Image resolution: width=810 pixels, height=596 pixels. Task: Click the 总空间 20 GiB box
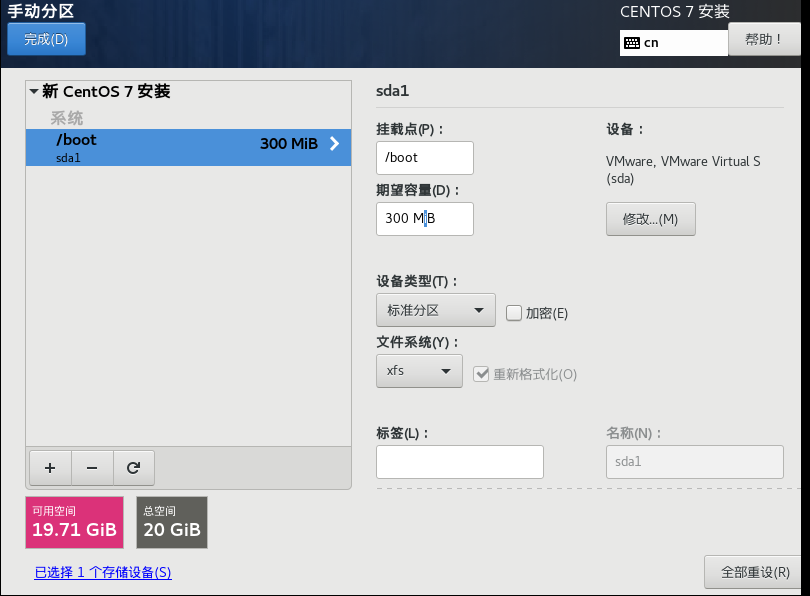tap(172, 523)
